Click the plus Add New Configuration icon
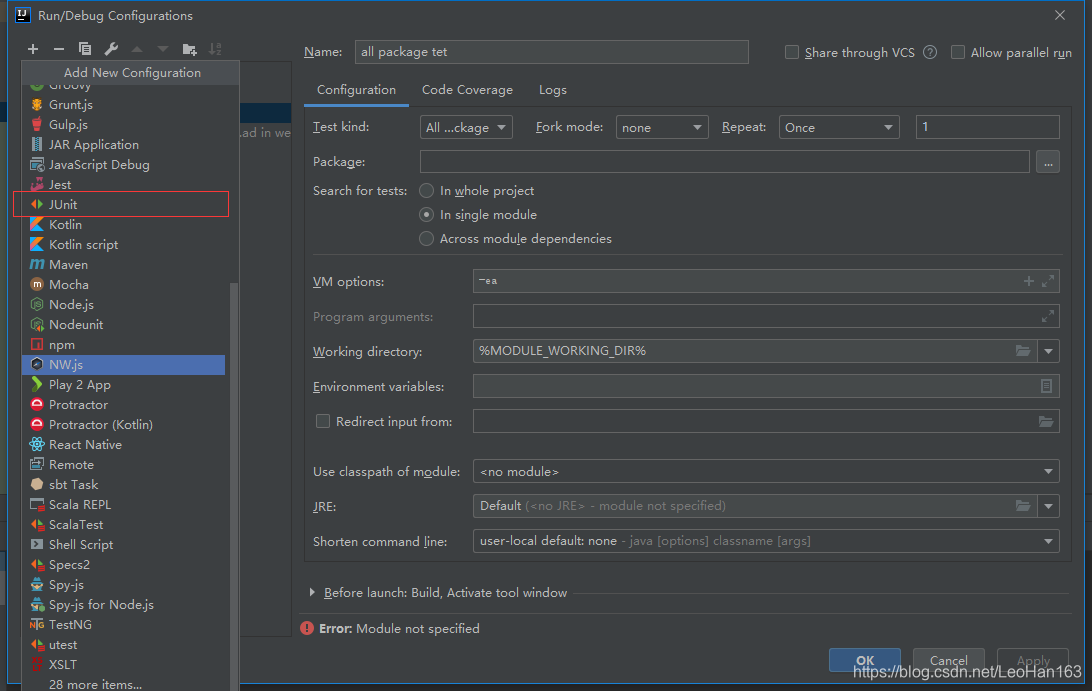The width and height of the screenshot is (1092, 691). point(33,49)
